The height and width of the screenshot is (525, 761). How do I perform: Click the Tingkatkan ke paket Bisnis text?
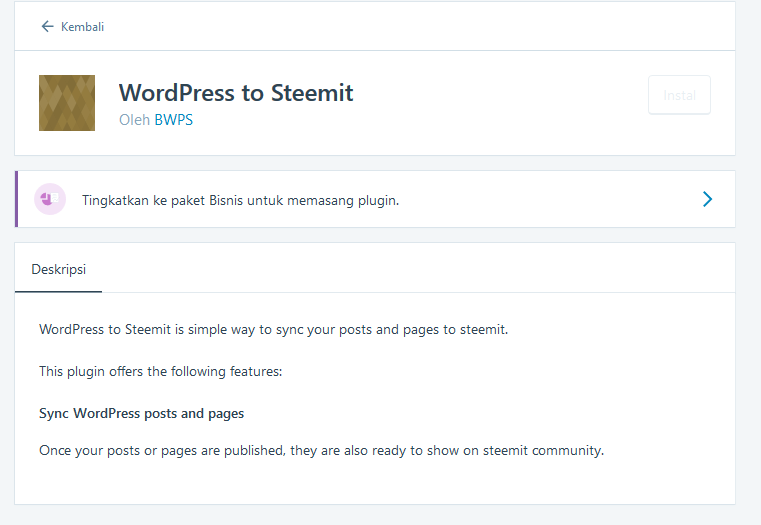[240, 200]
